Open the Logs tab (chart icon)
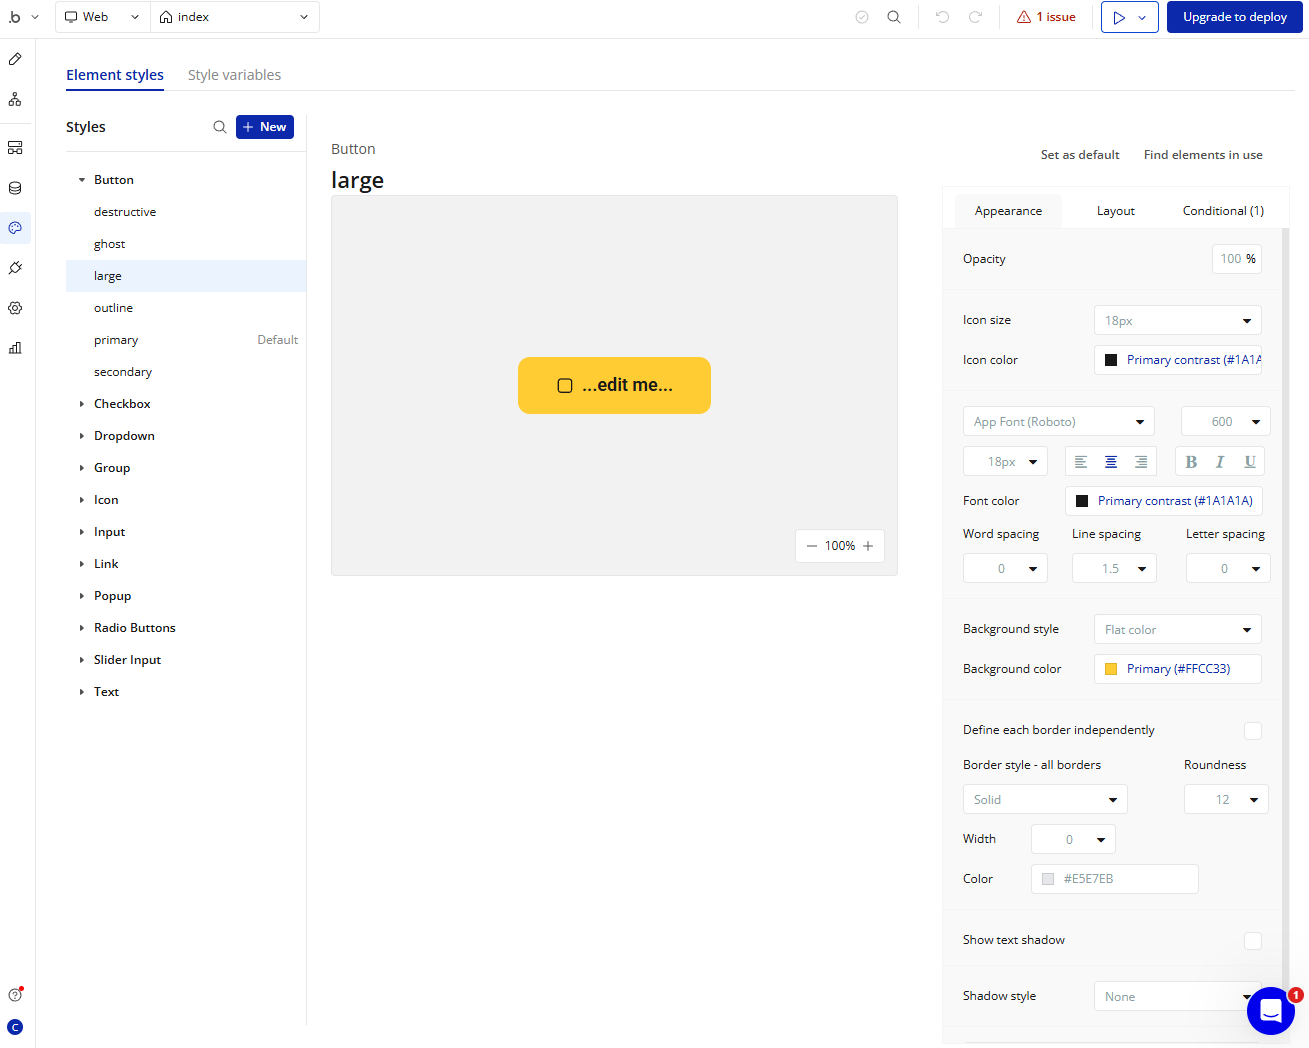 point(15,347)
